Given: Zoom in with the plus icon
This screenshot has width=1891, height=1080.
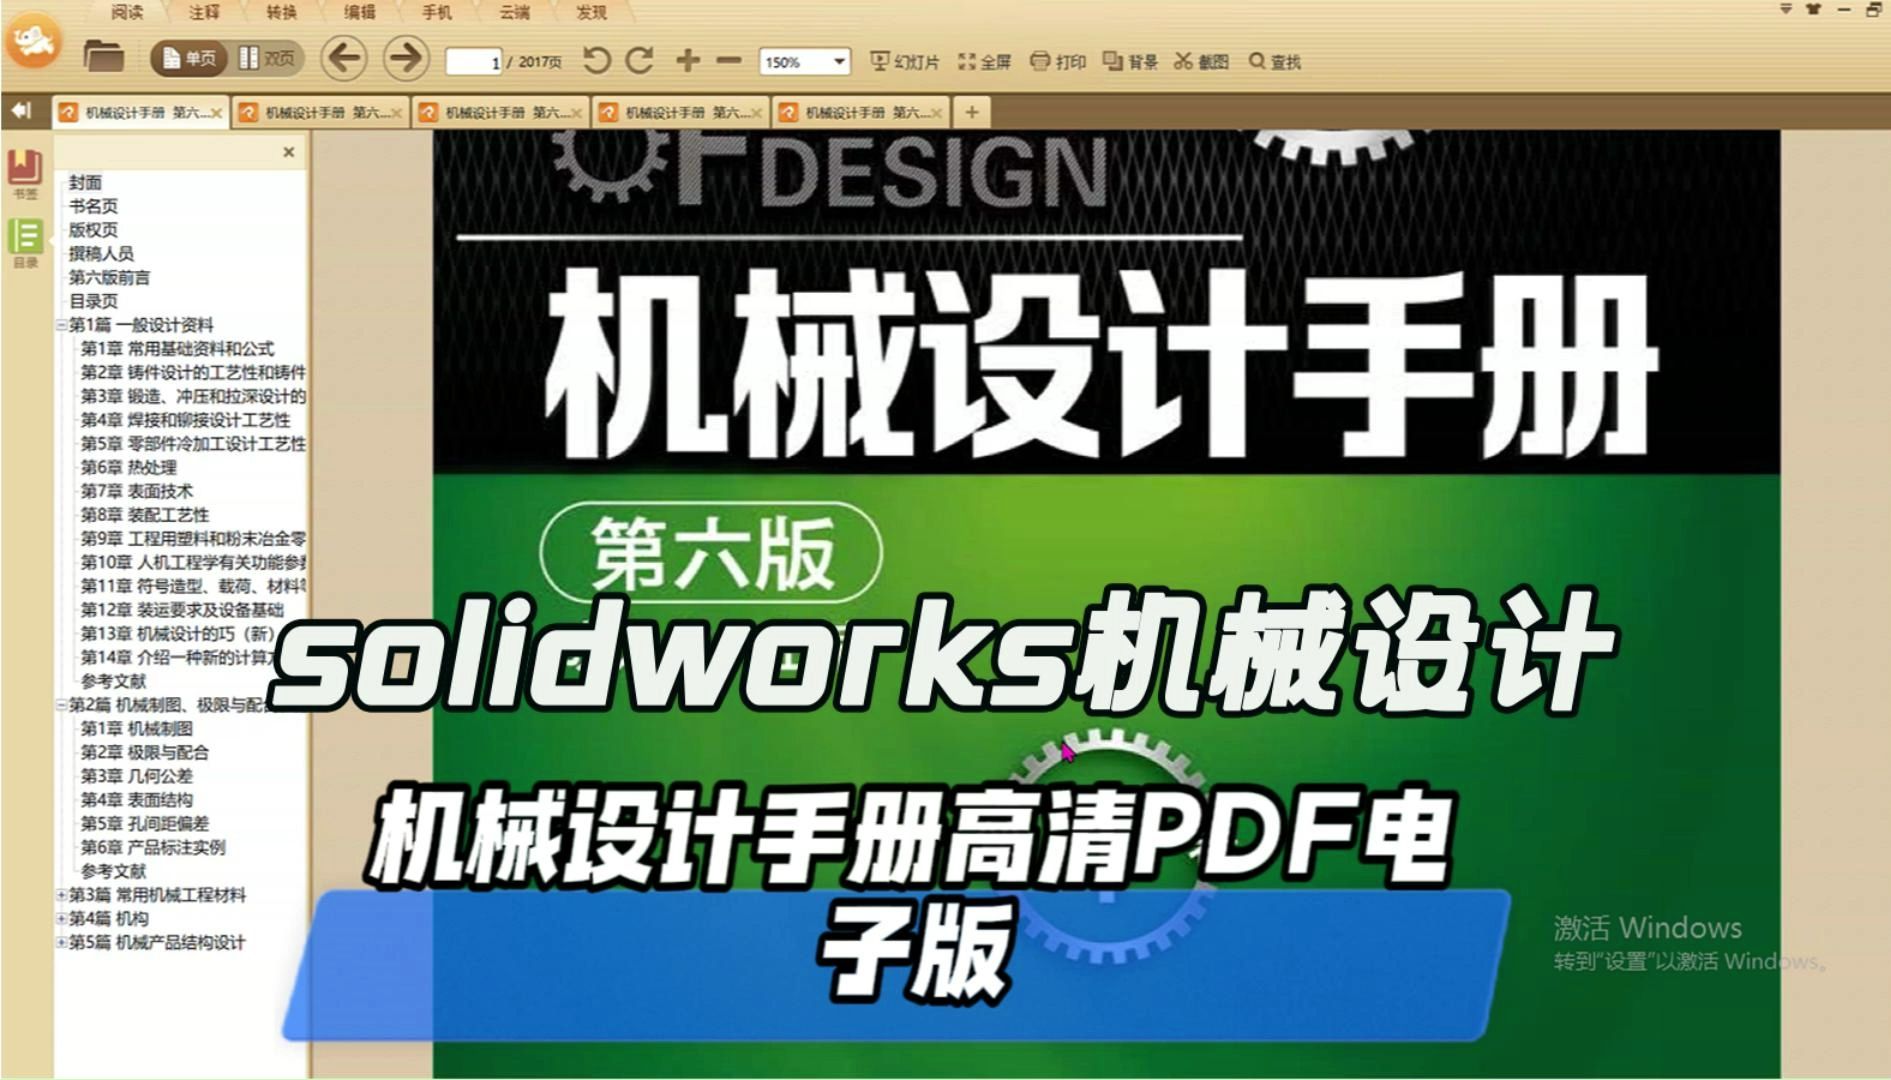Looking at the screenshot, I should pos(687,61).
